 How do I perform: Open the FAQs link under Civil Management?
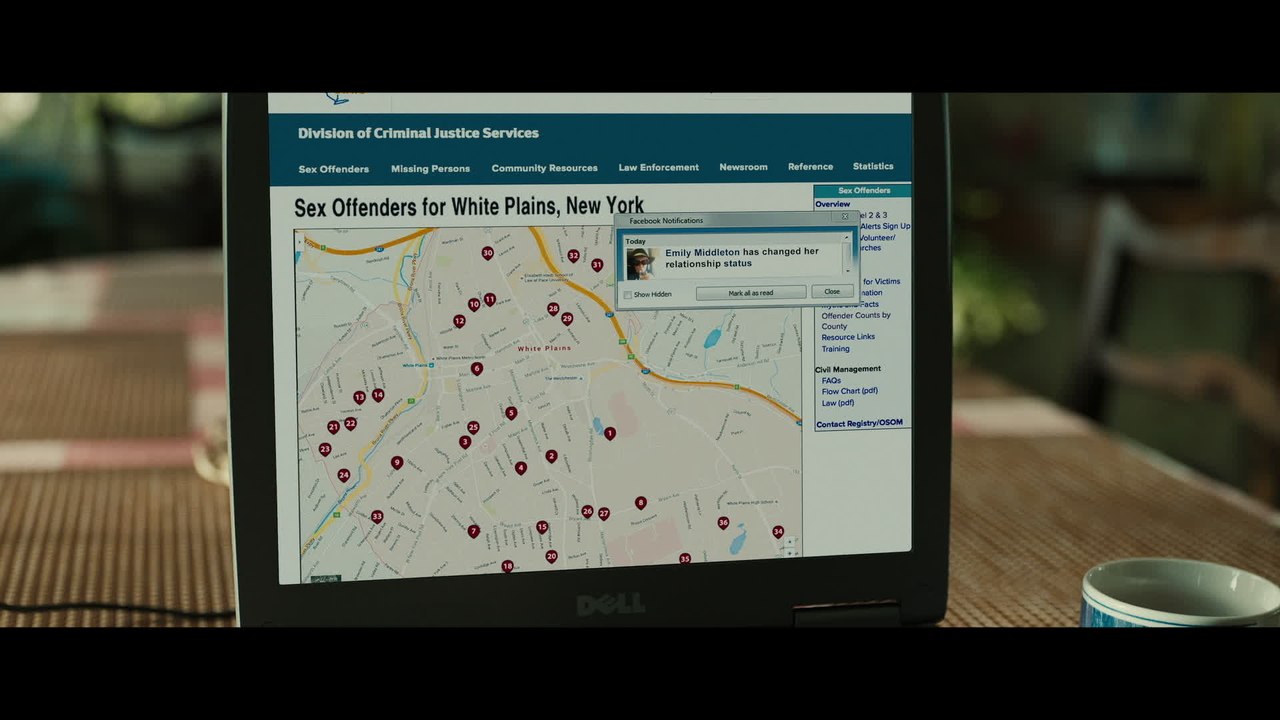click(831, 381)
